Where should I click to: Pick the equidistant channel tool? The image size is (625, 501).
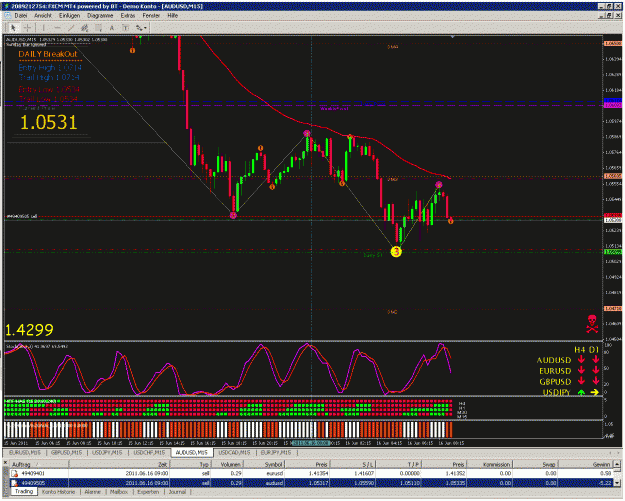pos(85,28)
